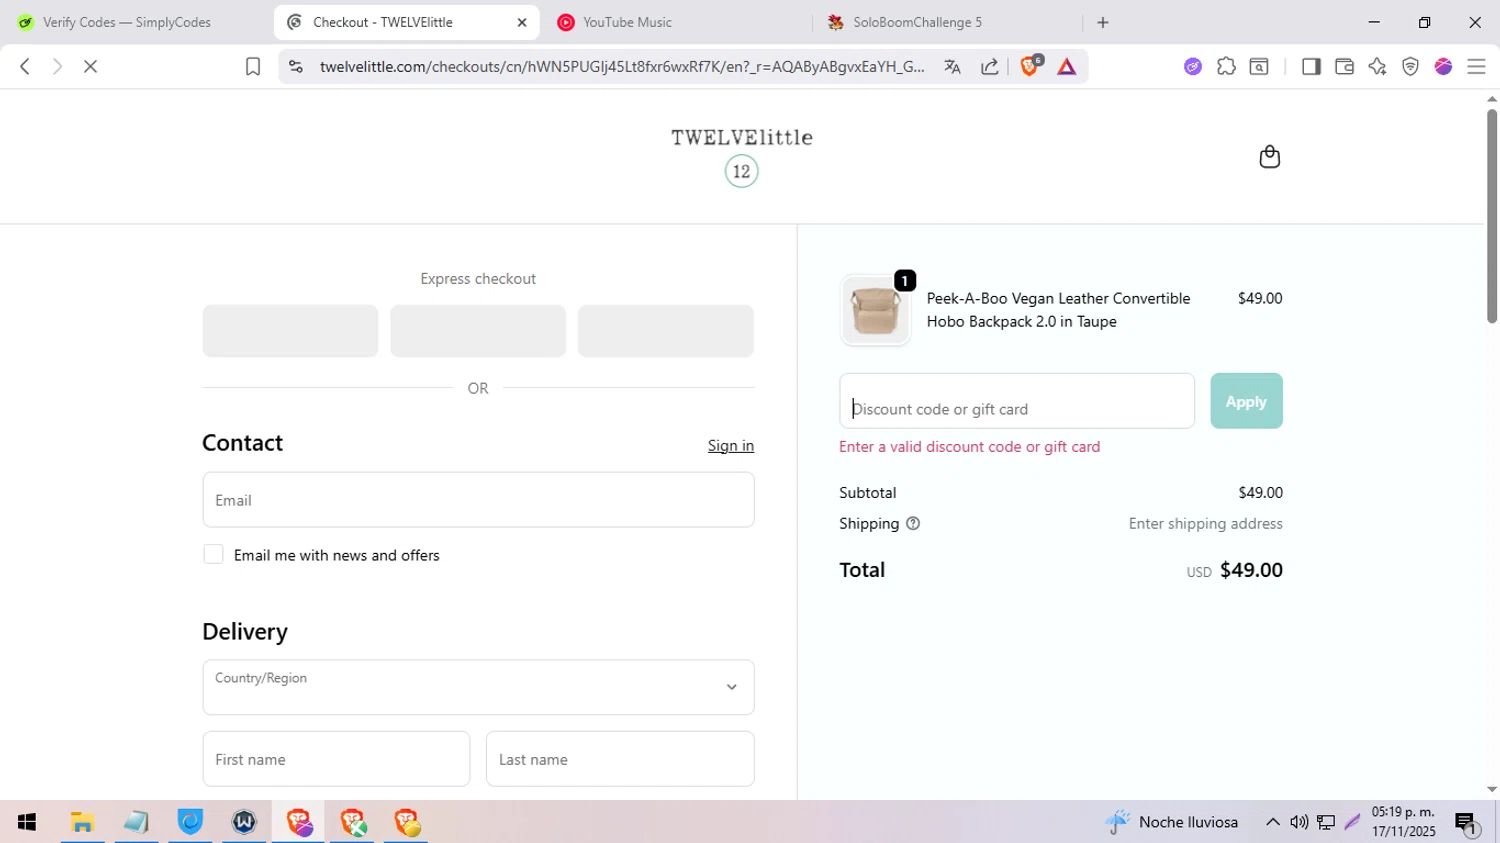Open the tab search toolbar icon
The image size is (1500, 843).
click(x=1259, y=66)
